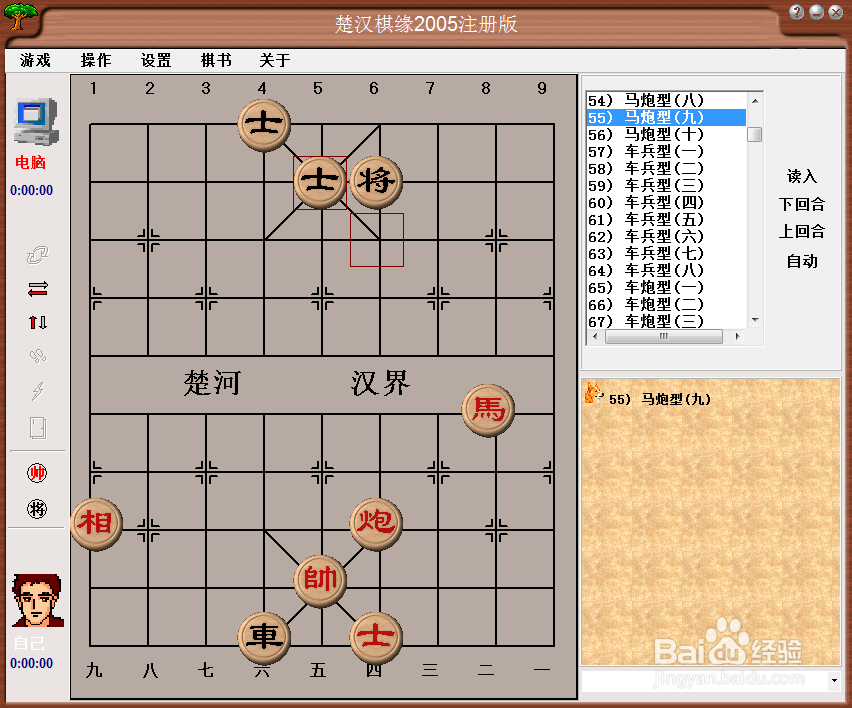Image resolution: width=852 pixels, height=708 pixels.
Task: Select list entry 63) 车兵型(七)
Action: click(x=667, y=253)
